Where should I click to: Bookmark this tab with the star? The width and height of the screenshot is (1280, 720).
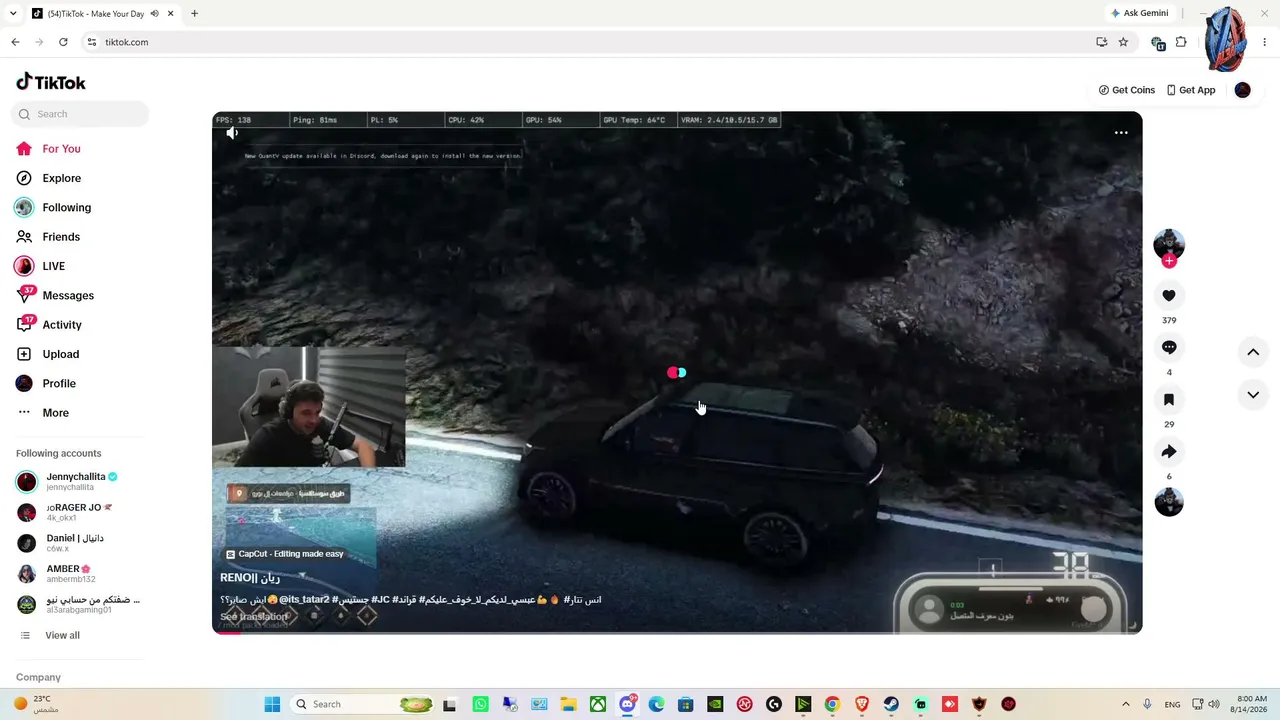1123,42
